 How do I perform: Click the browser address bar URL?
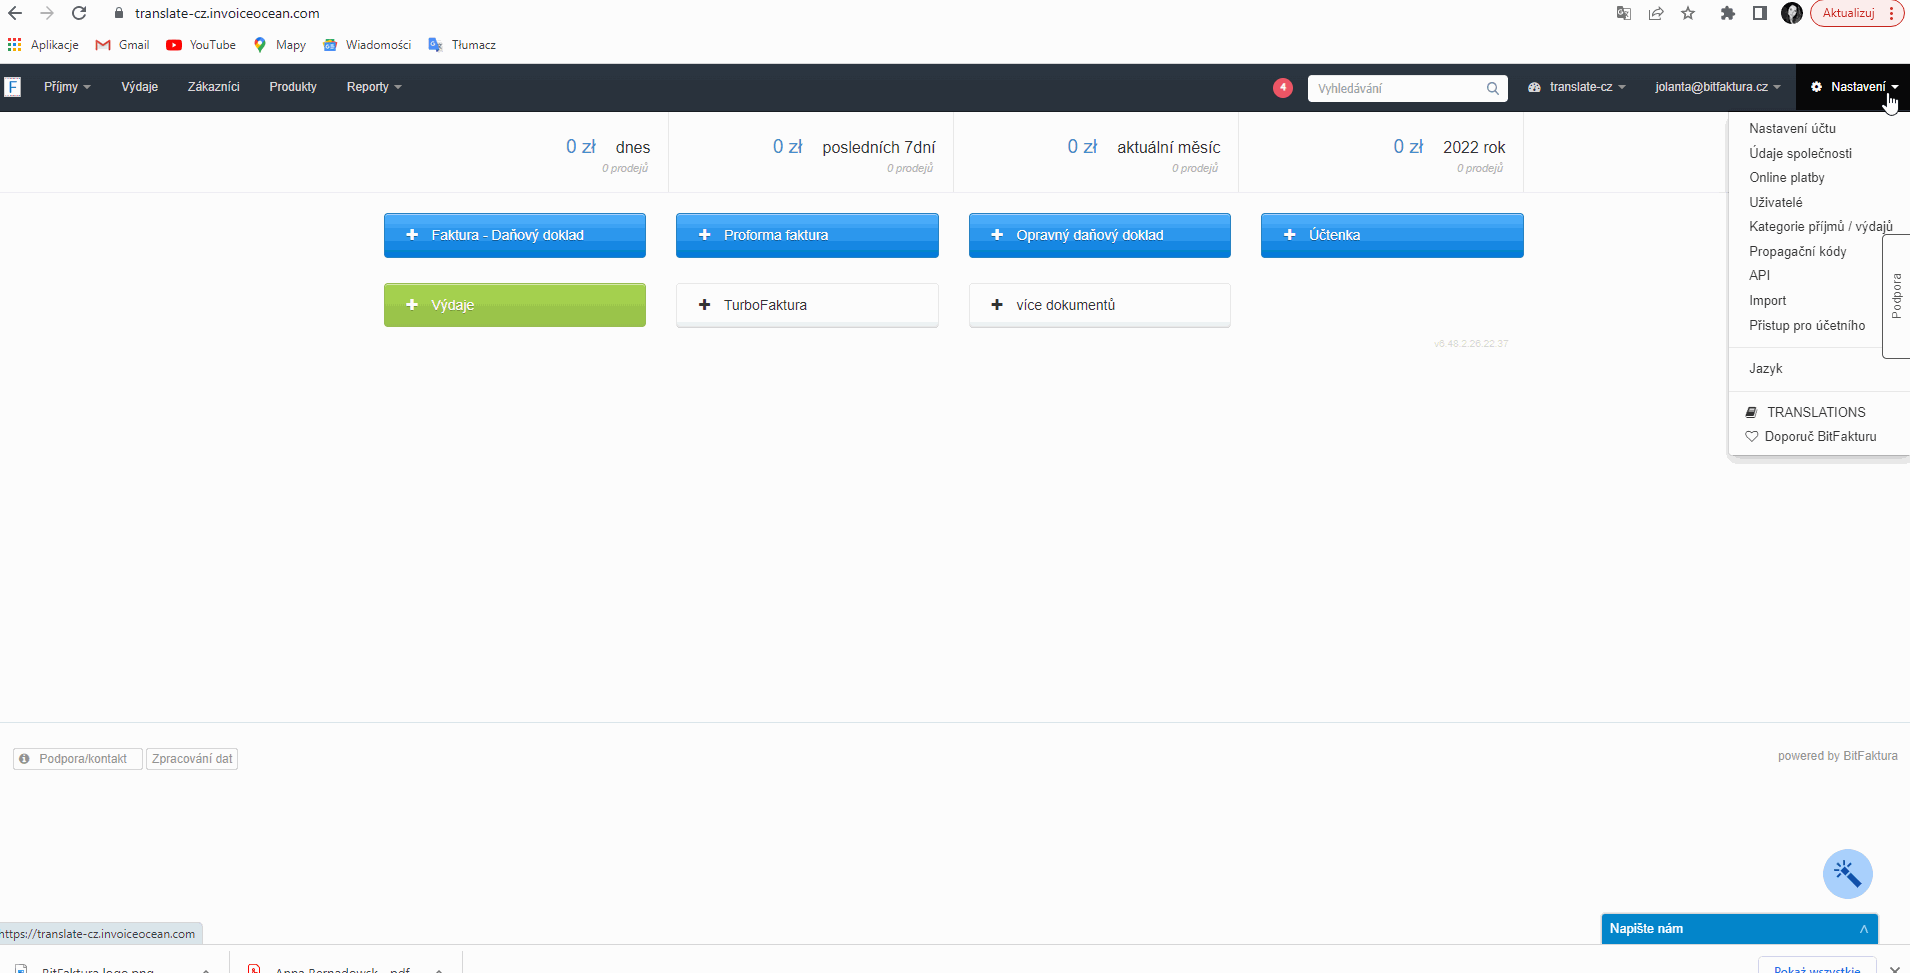coord(227,13)
